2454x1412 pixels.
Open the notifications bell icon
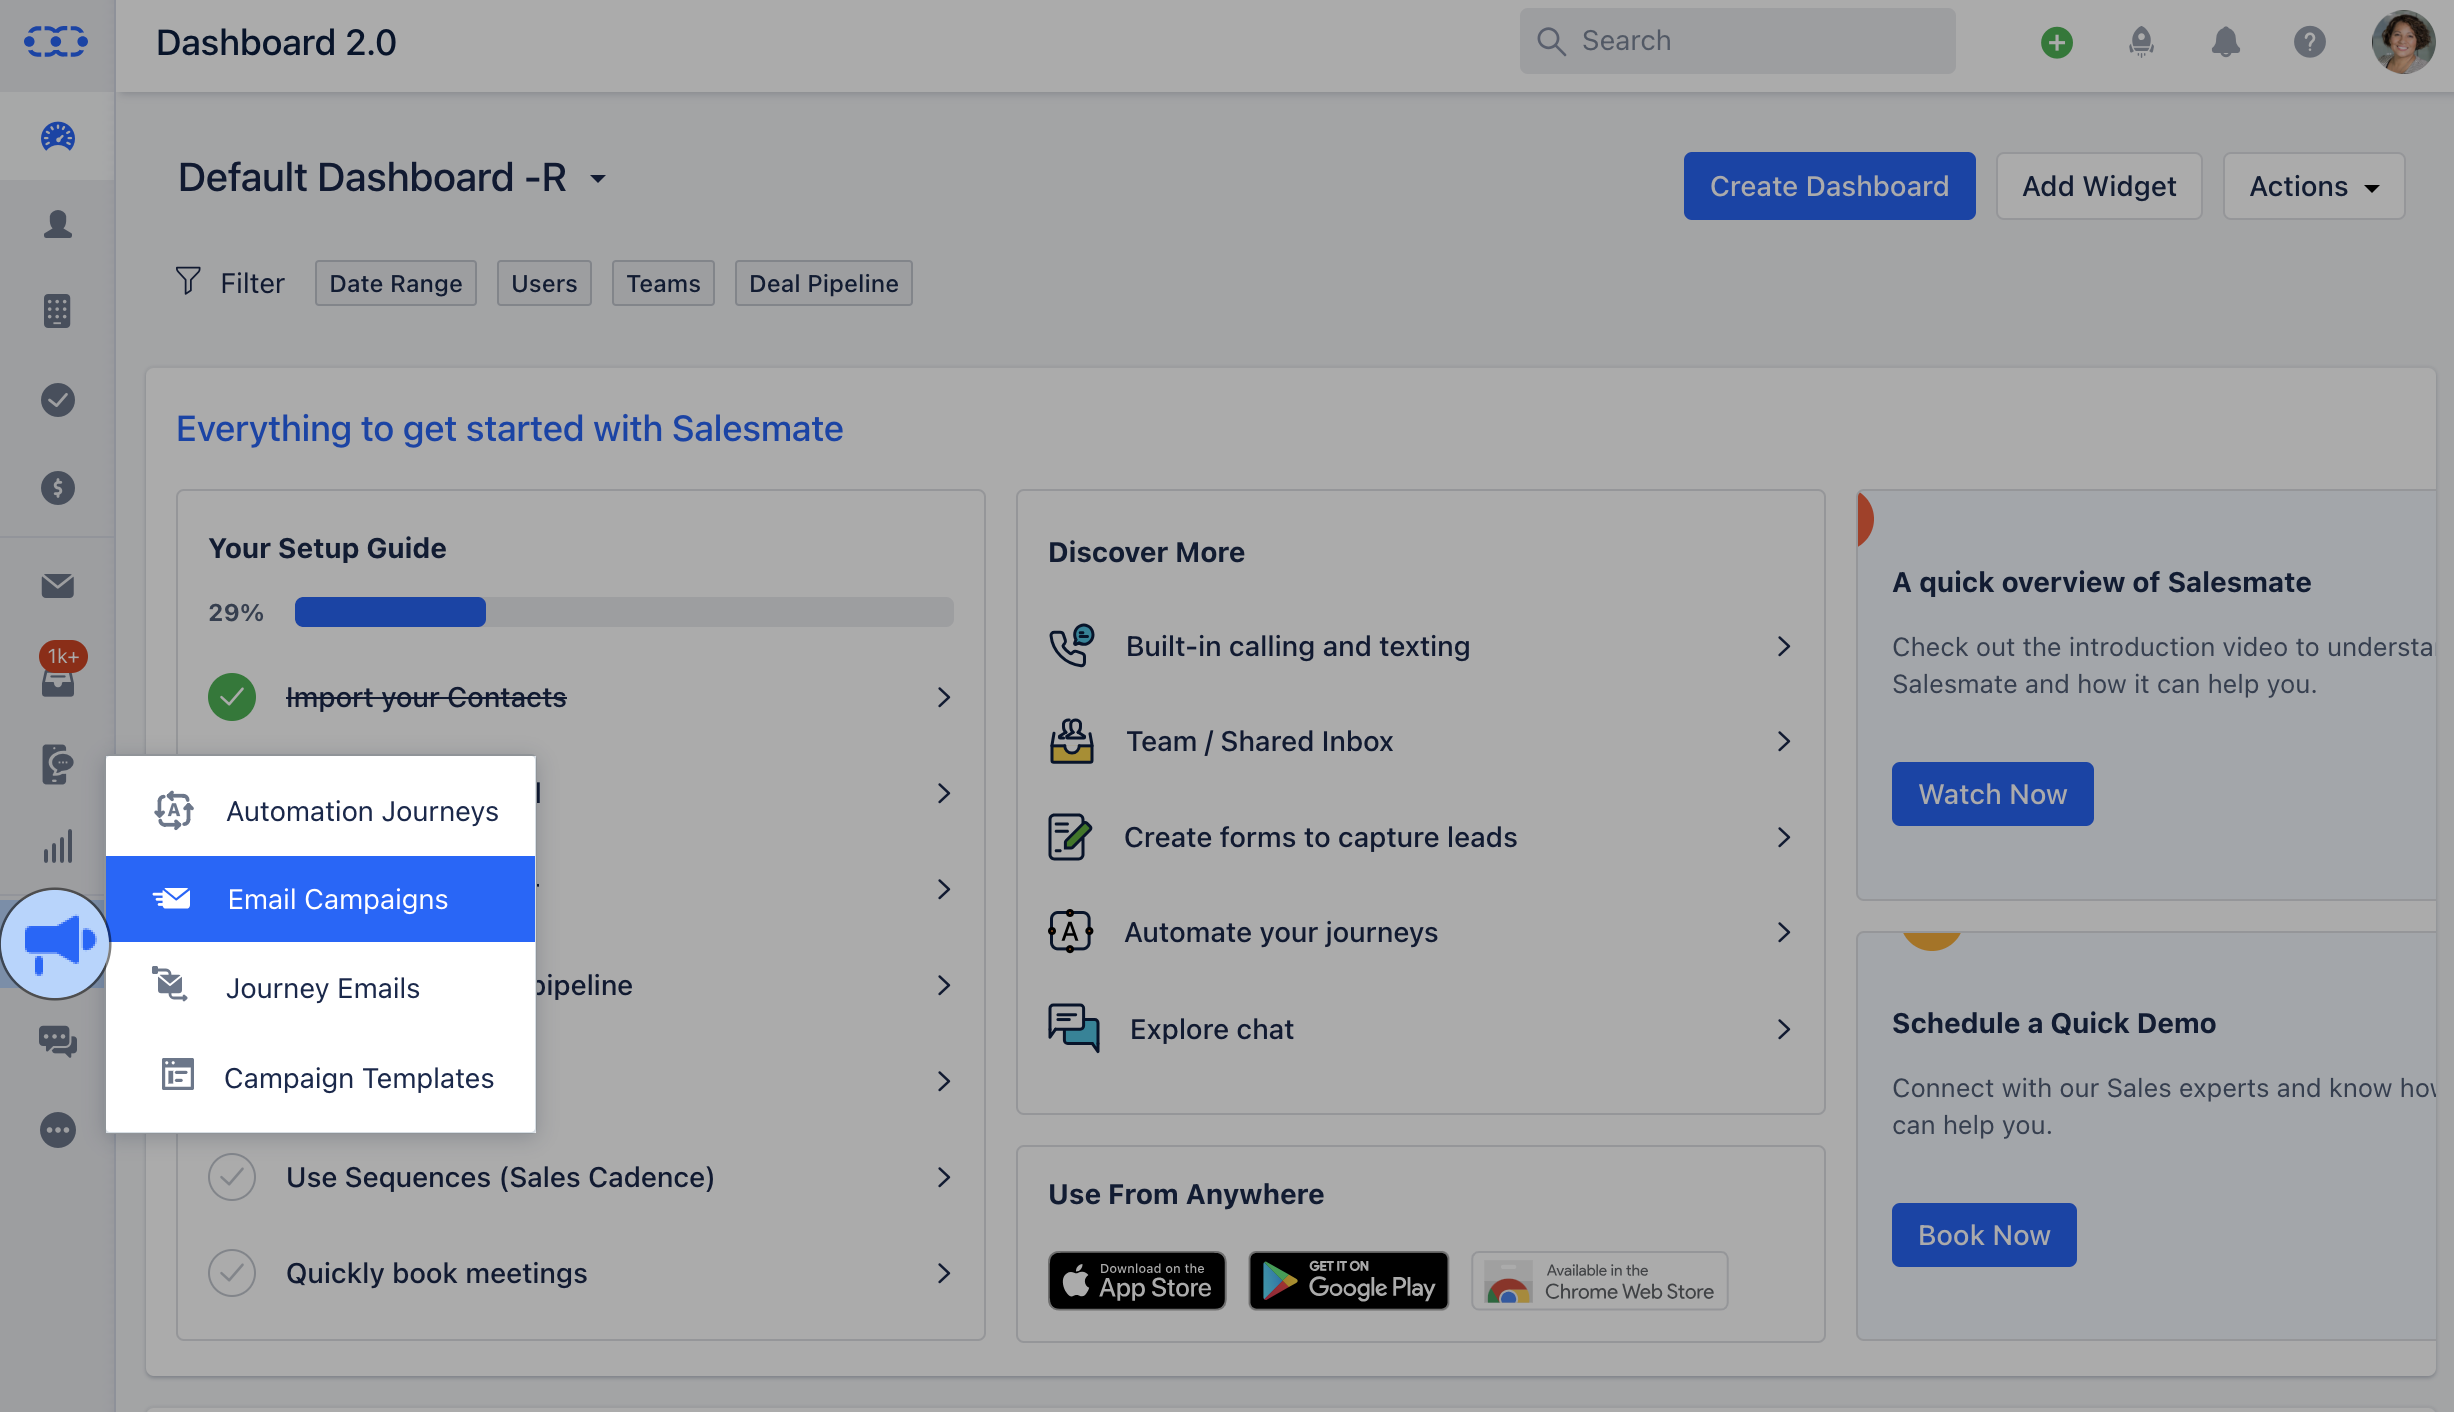[2225, 42]
